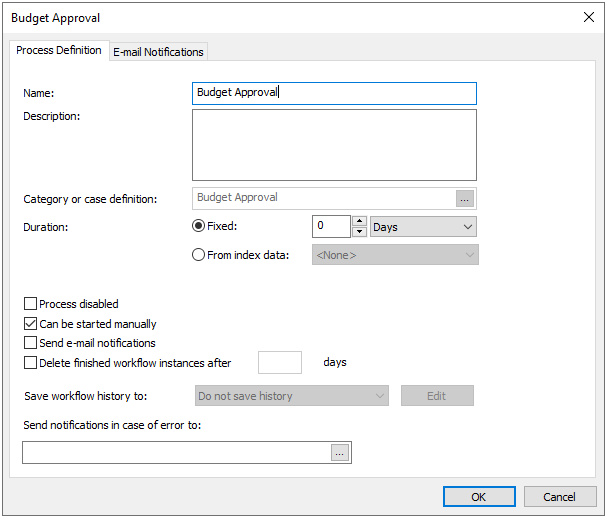Viewport: 607px width, 518px height.
Task: Open the browse button for error notification recipients
Action: click(340, 453)
